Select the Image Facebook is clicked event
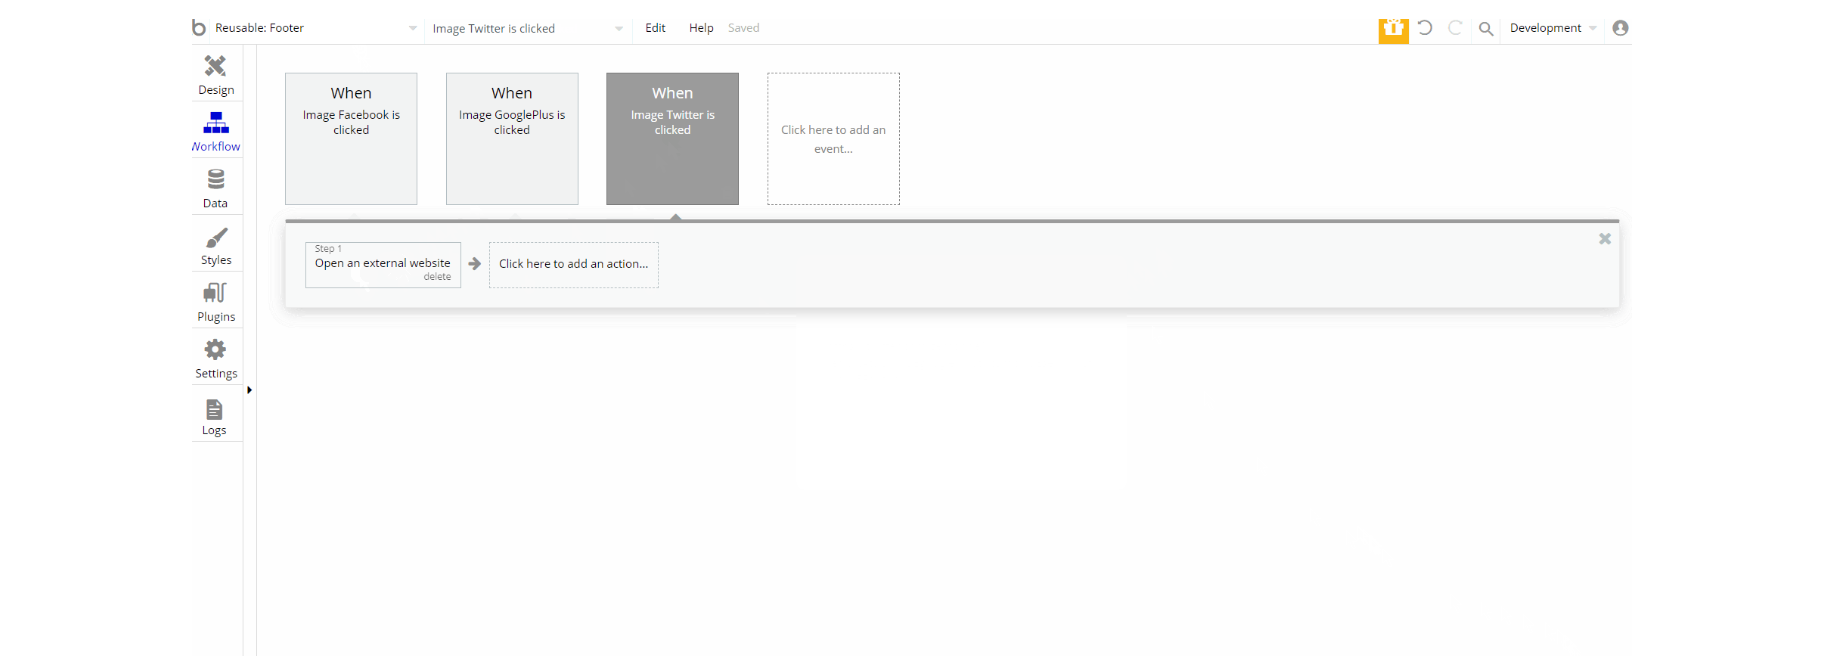Image resolution: width=1830 pixels, height=656 pixels. click(x=351, y=139)
